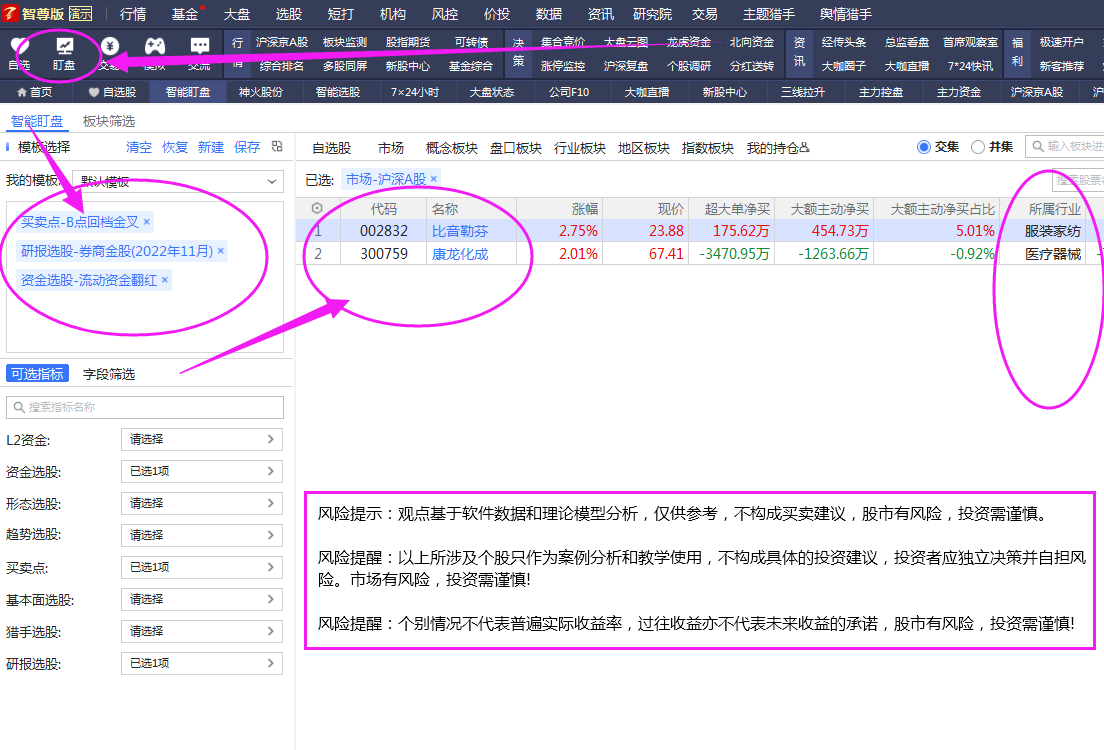Select the 并集 radio button
Image resolution: width=1104 pixels, height=750 pixels.
coord(977,147)
